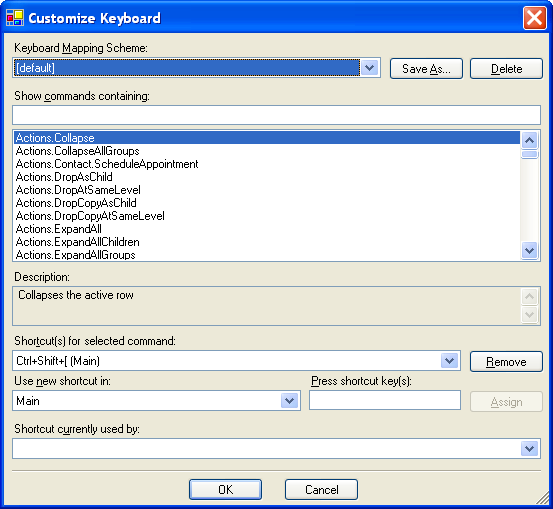The image size is (553, 509).
Task: Click the Save As... button
Action: point(426,68)
